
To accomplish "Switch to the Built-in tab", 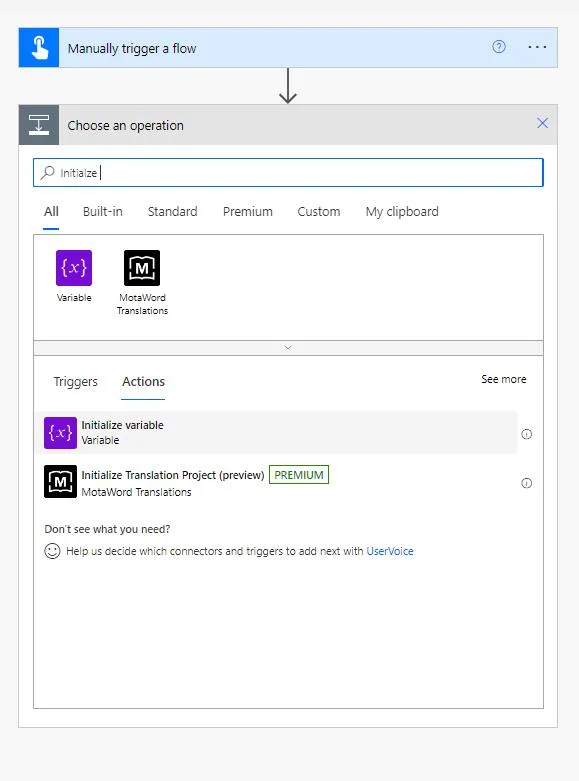I will pyautogui.click(x=103, y=212).
